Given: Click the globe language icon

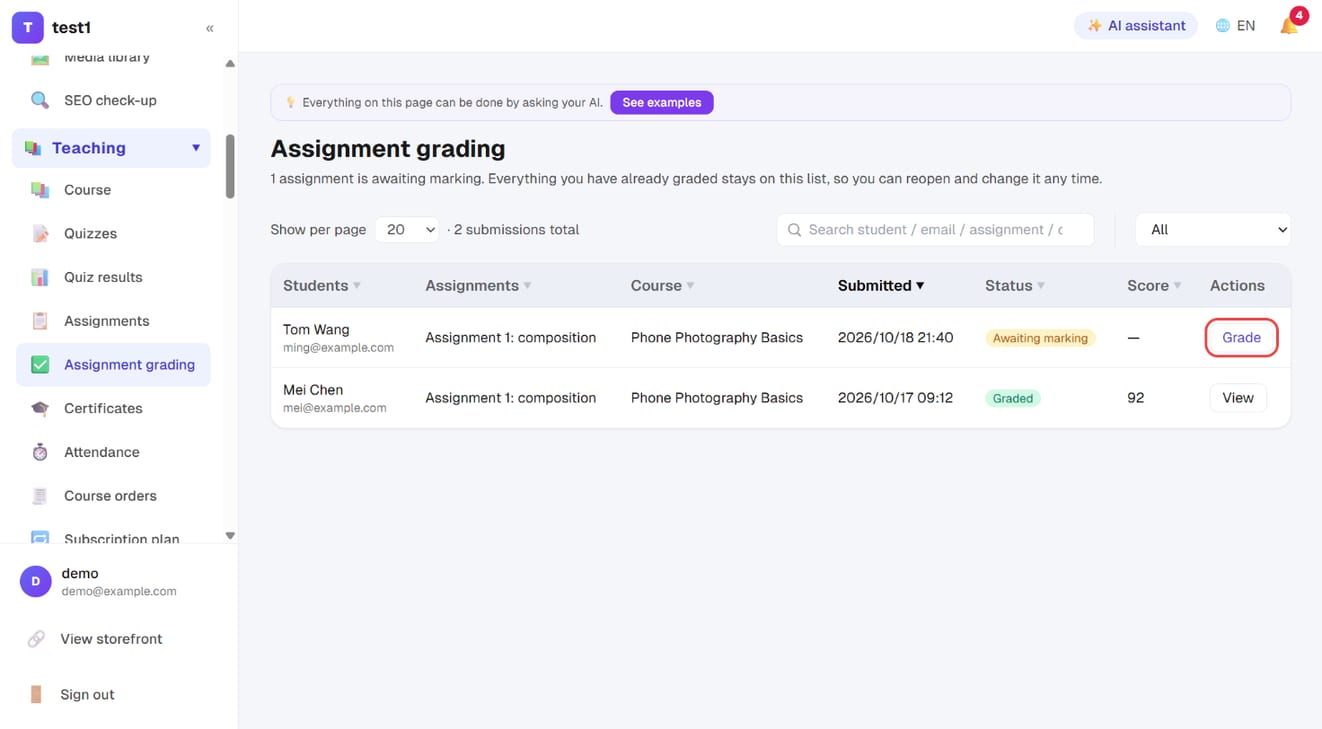Looking at the screenshot, I should [1222, 26].
